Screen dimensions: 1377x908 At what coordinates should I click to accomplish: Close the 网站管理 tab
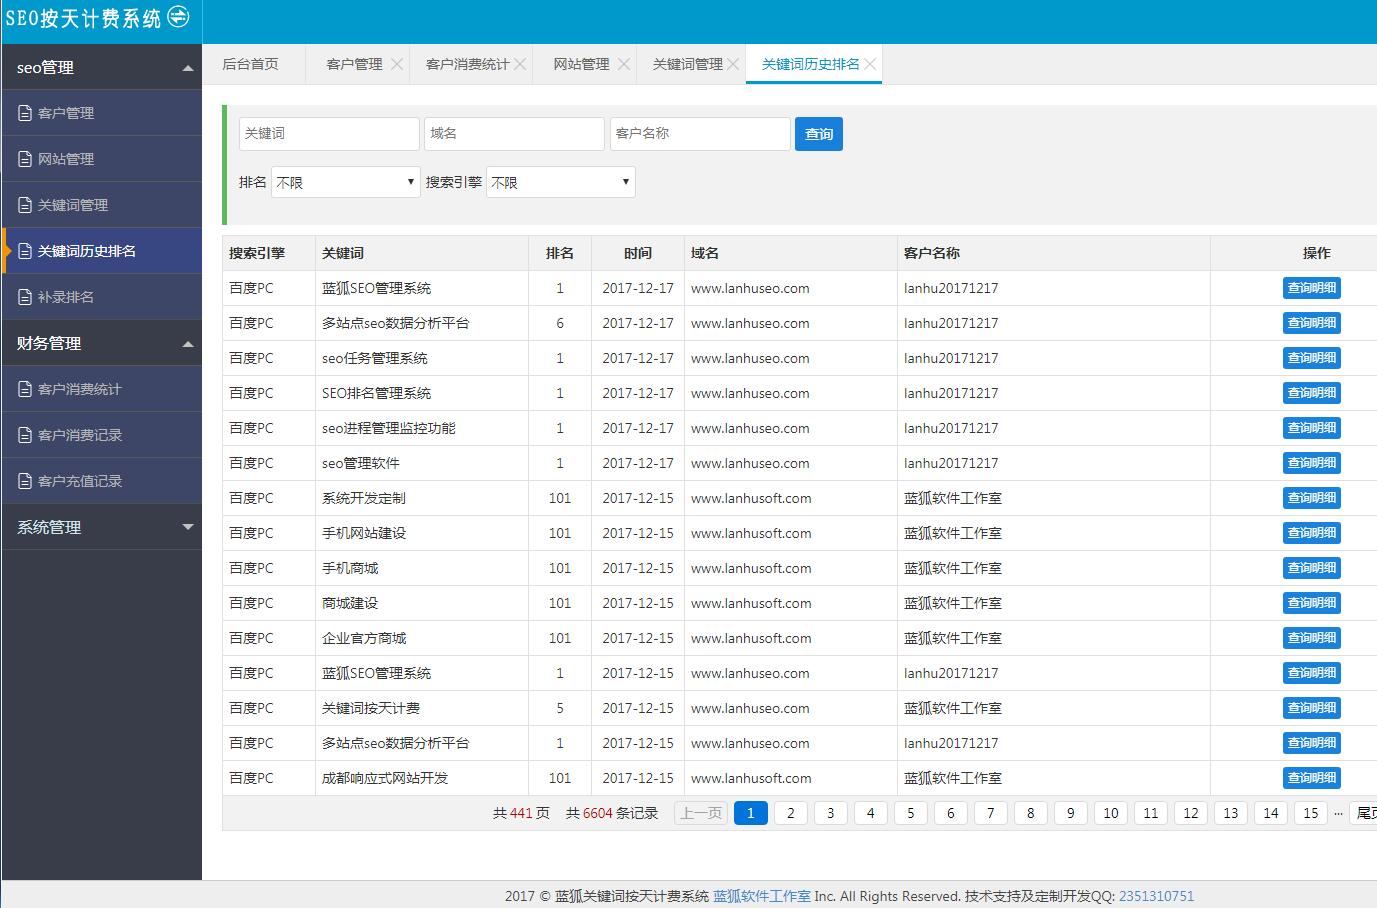tap(624, 64)
